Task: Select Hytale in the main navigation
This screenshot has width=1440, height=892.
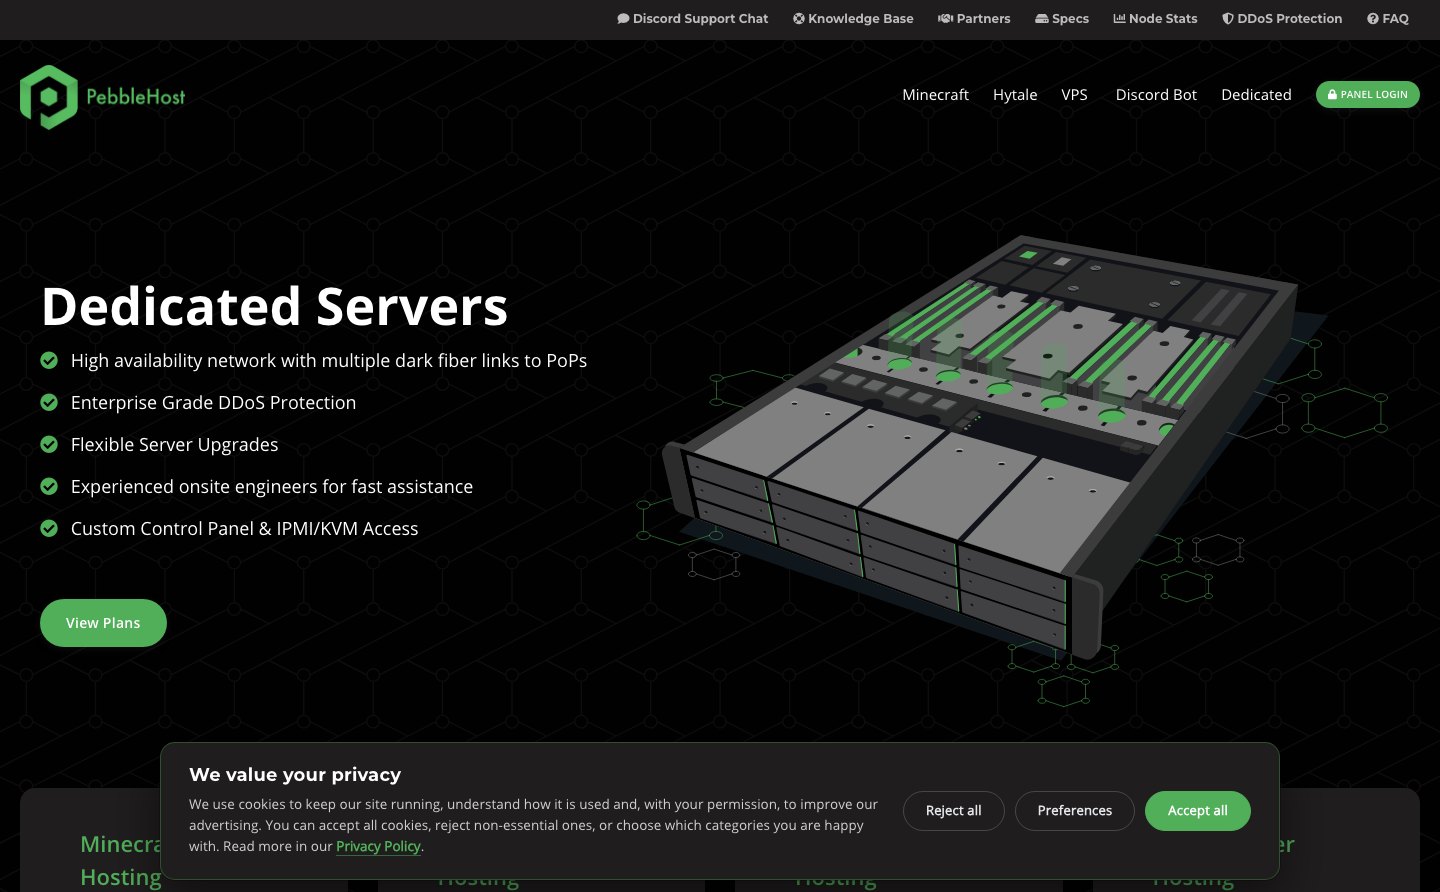Action: click(x=1015, y=95)
